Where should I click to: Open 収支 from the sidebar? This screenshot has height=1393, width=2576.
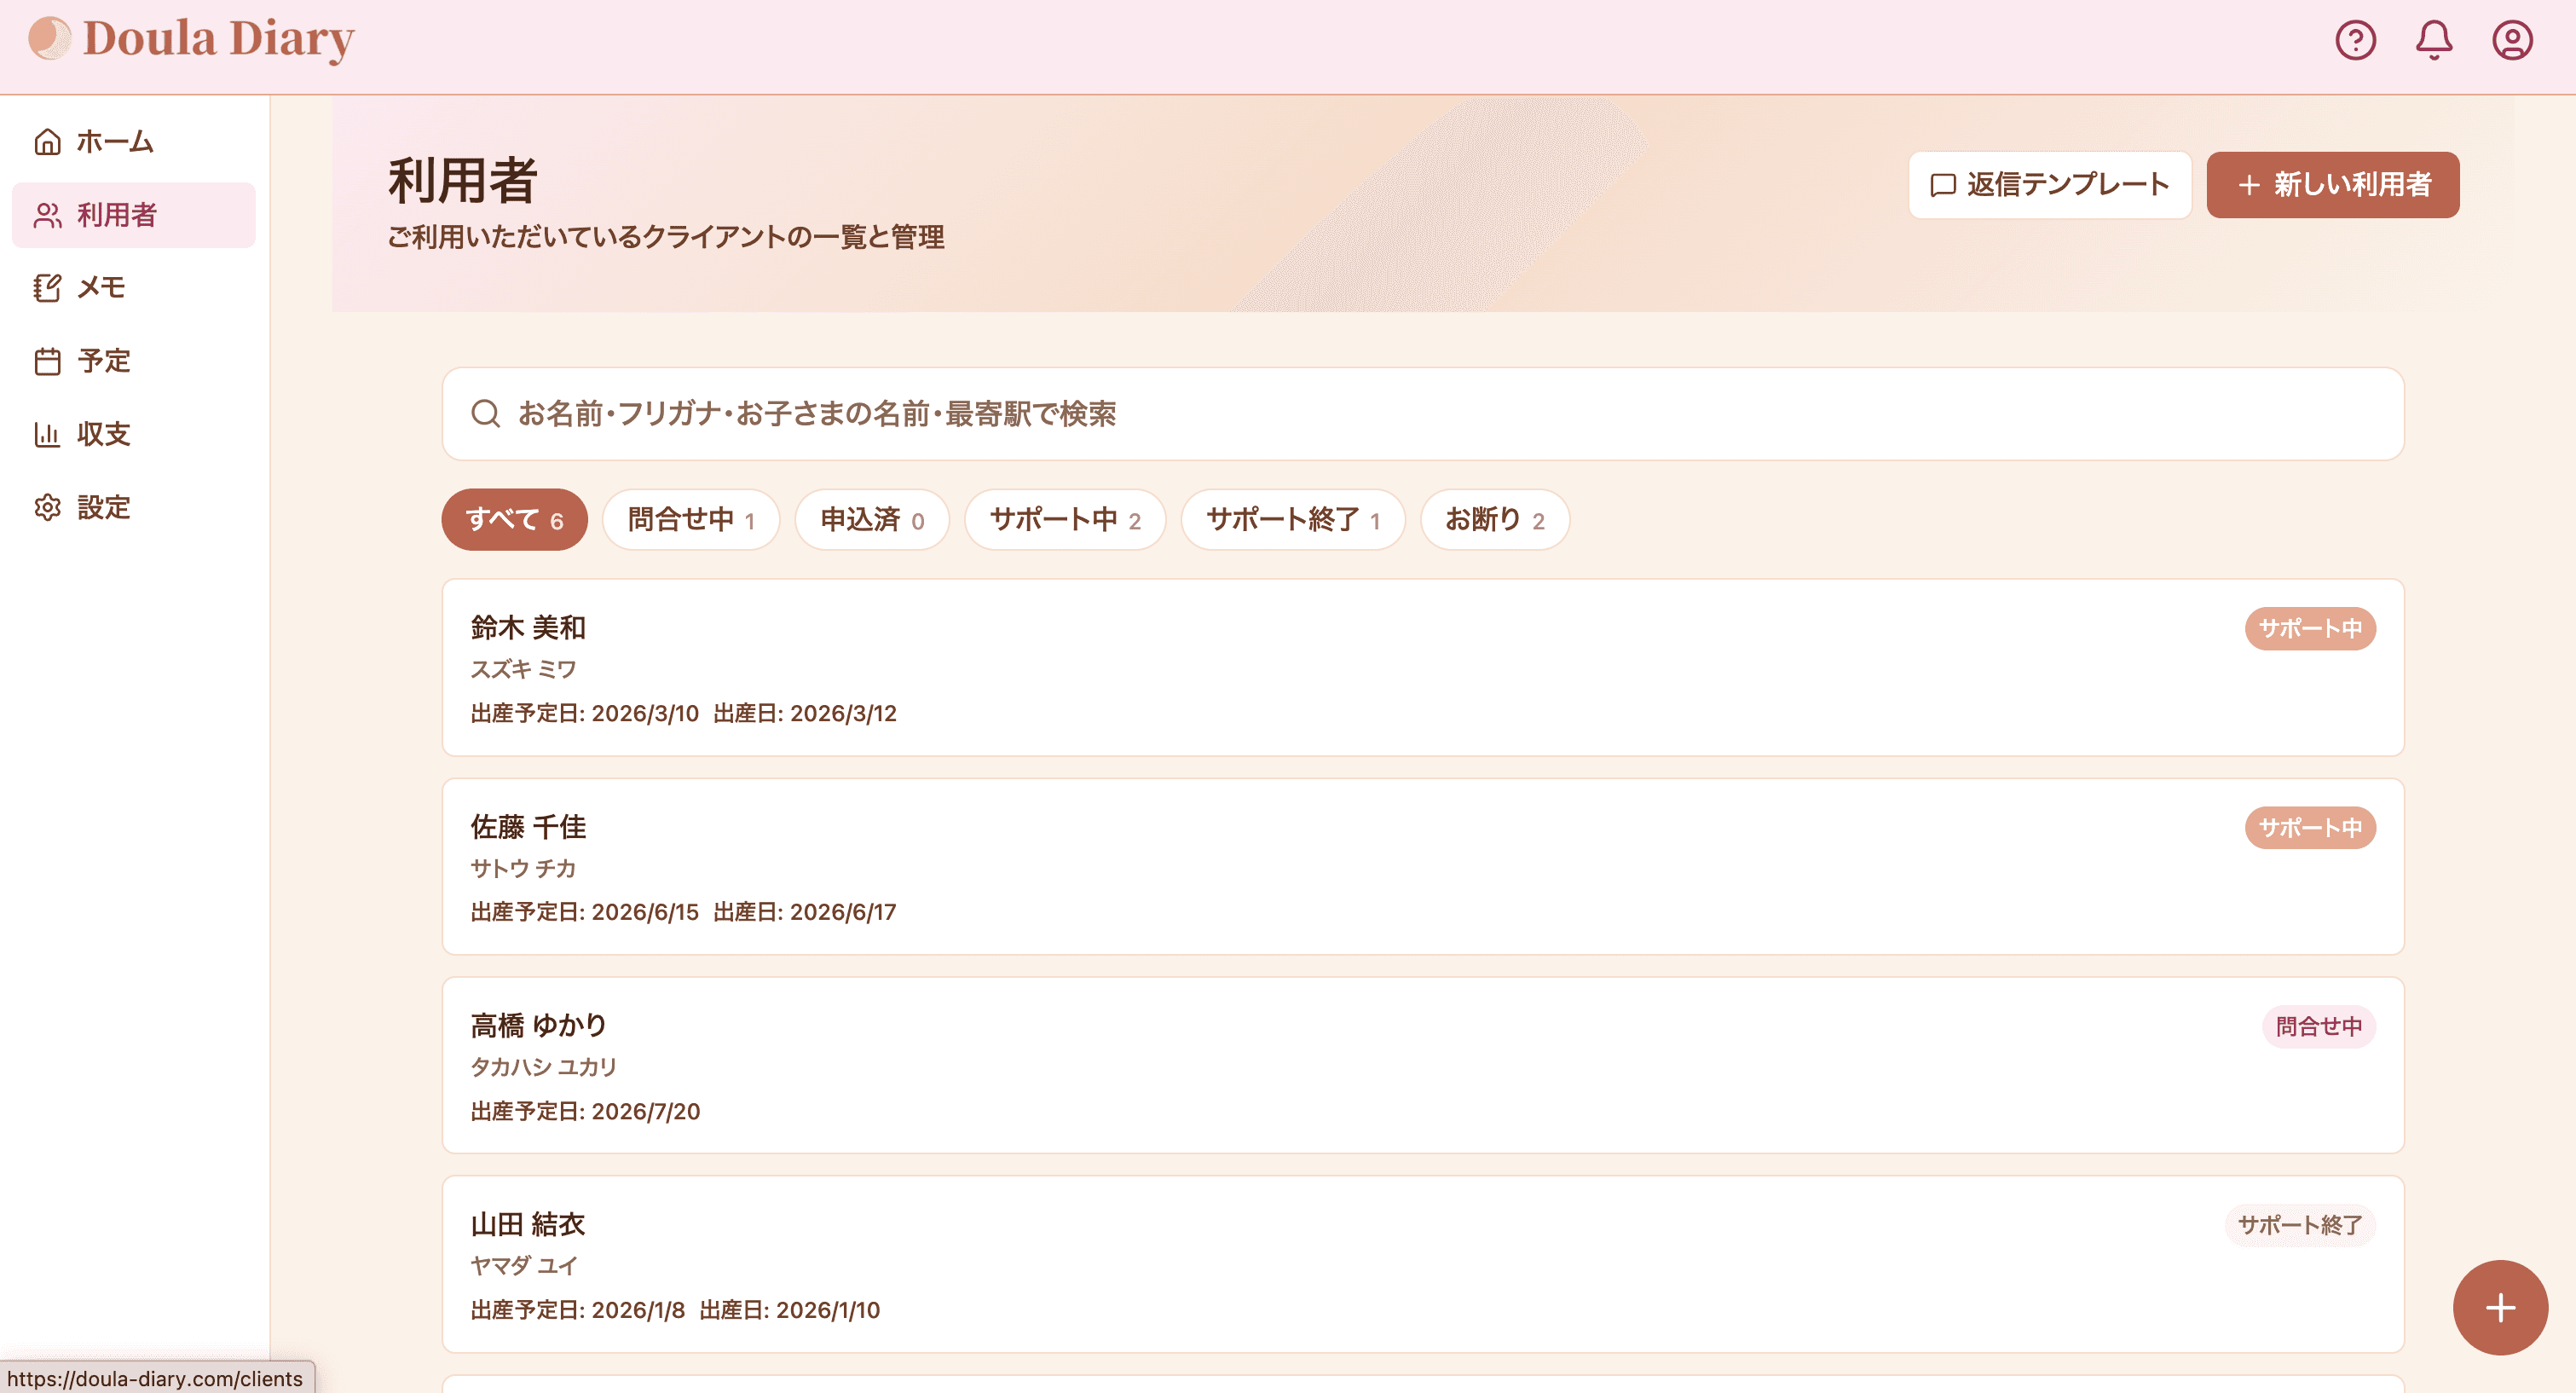(134, 434)
